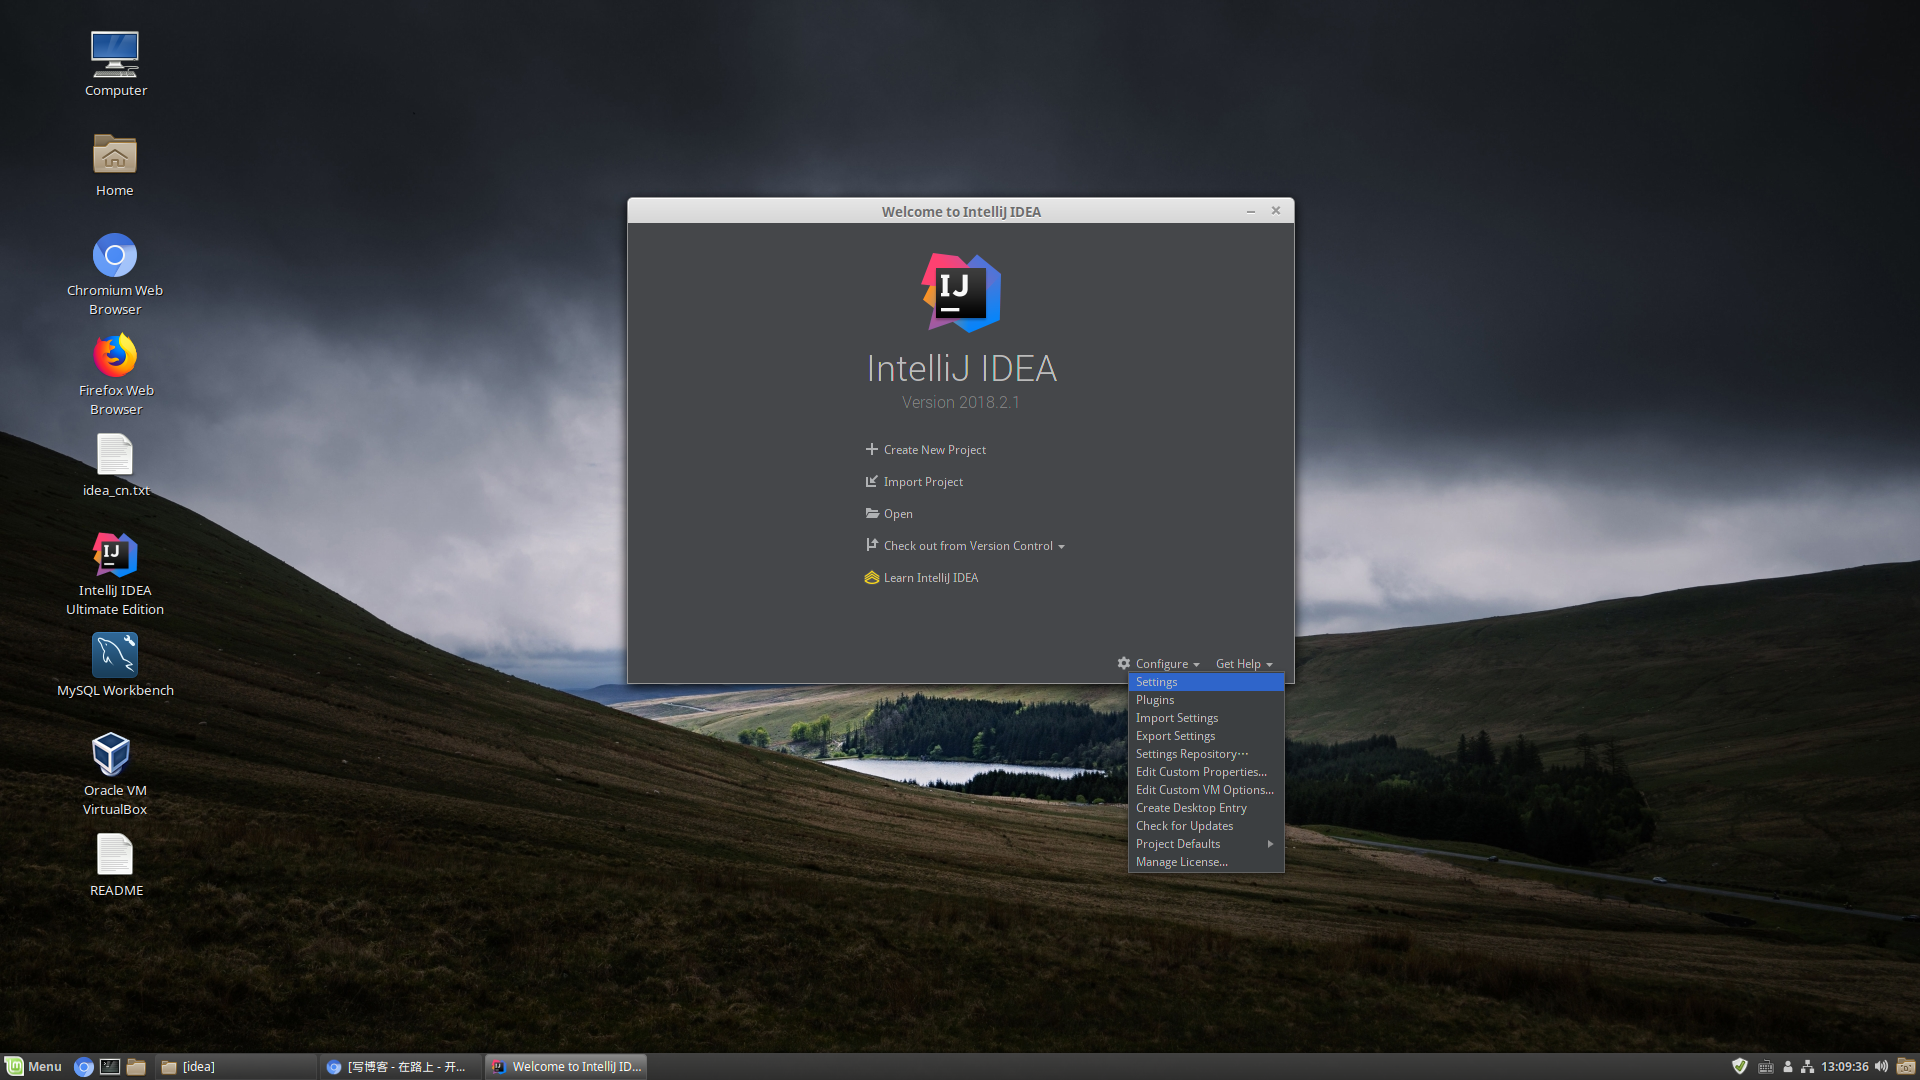The image size is (1920, 1080).
Task: Click the plus icon beside Create New Project
Action: point(871,449)
